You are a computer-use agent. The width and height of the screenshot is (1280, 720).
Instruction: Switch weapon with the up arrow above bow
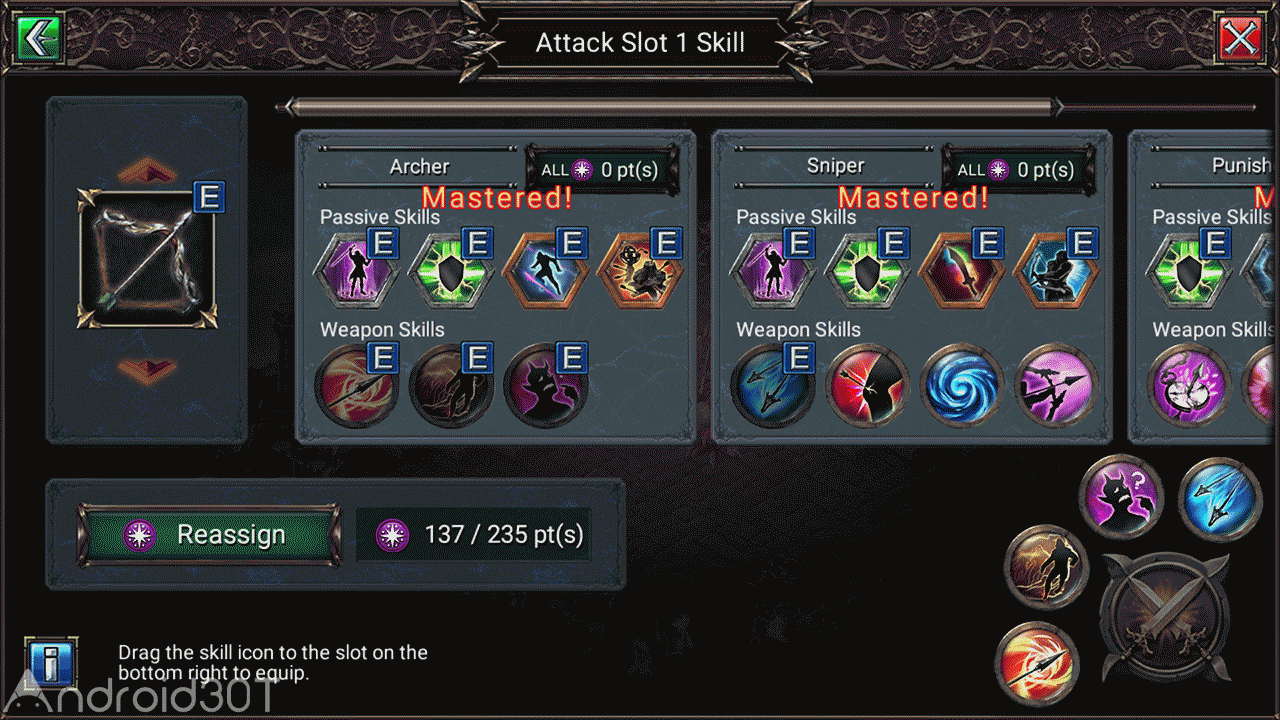pyautogui.click(x=147, y=170)
